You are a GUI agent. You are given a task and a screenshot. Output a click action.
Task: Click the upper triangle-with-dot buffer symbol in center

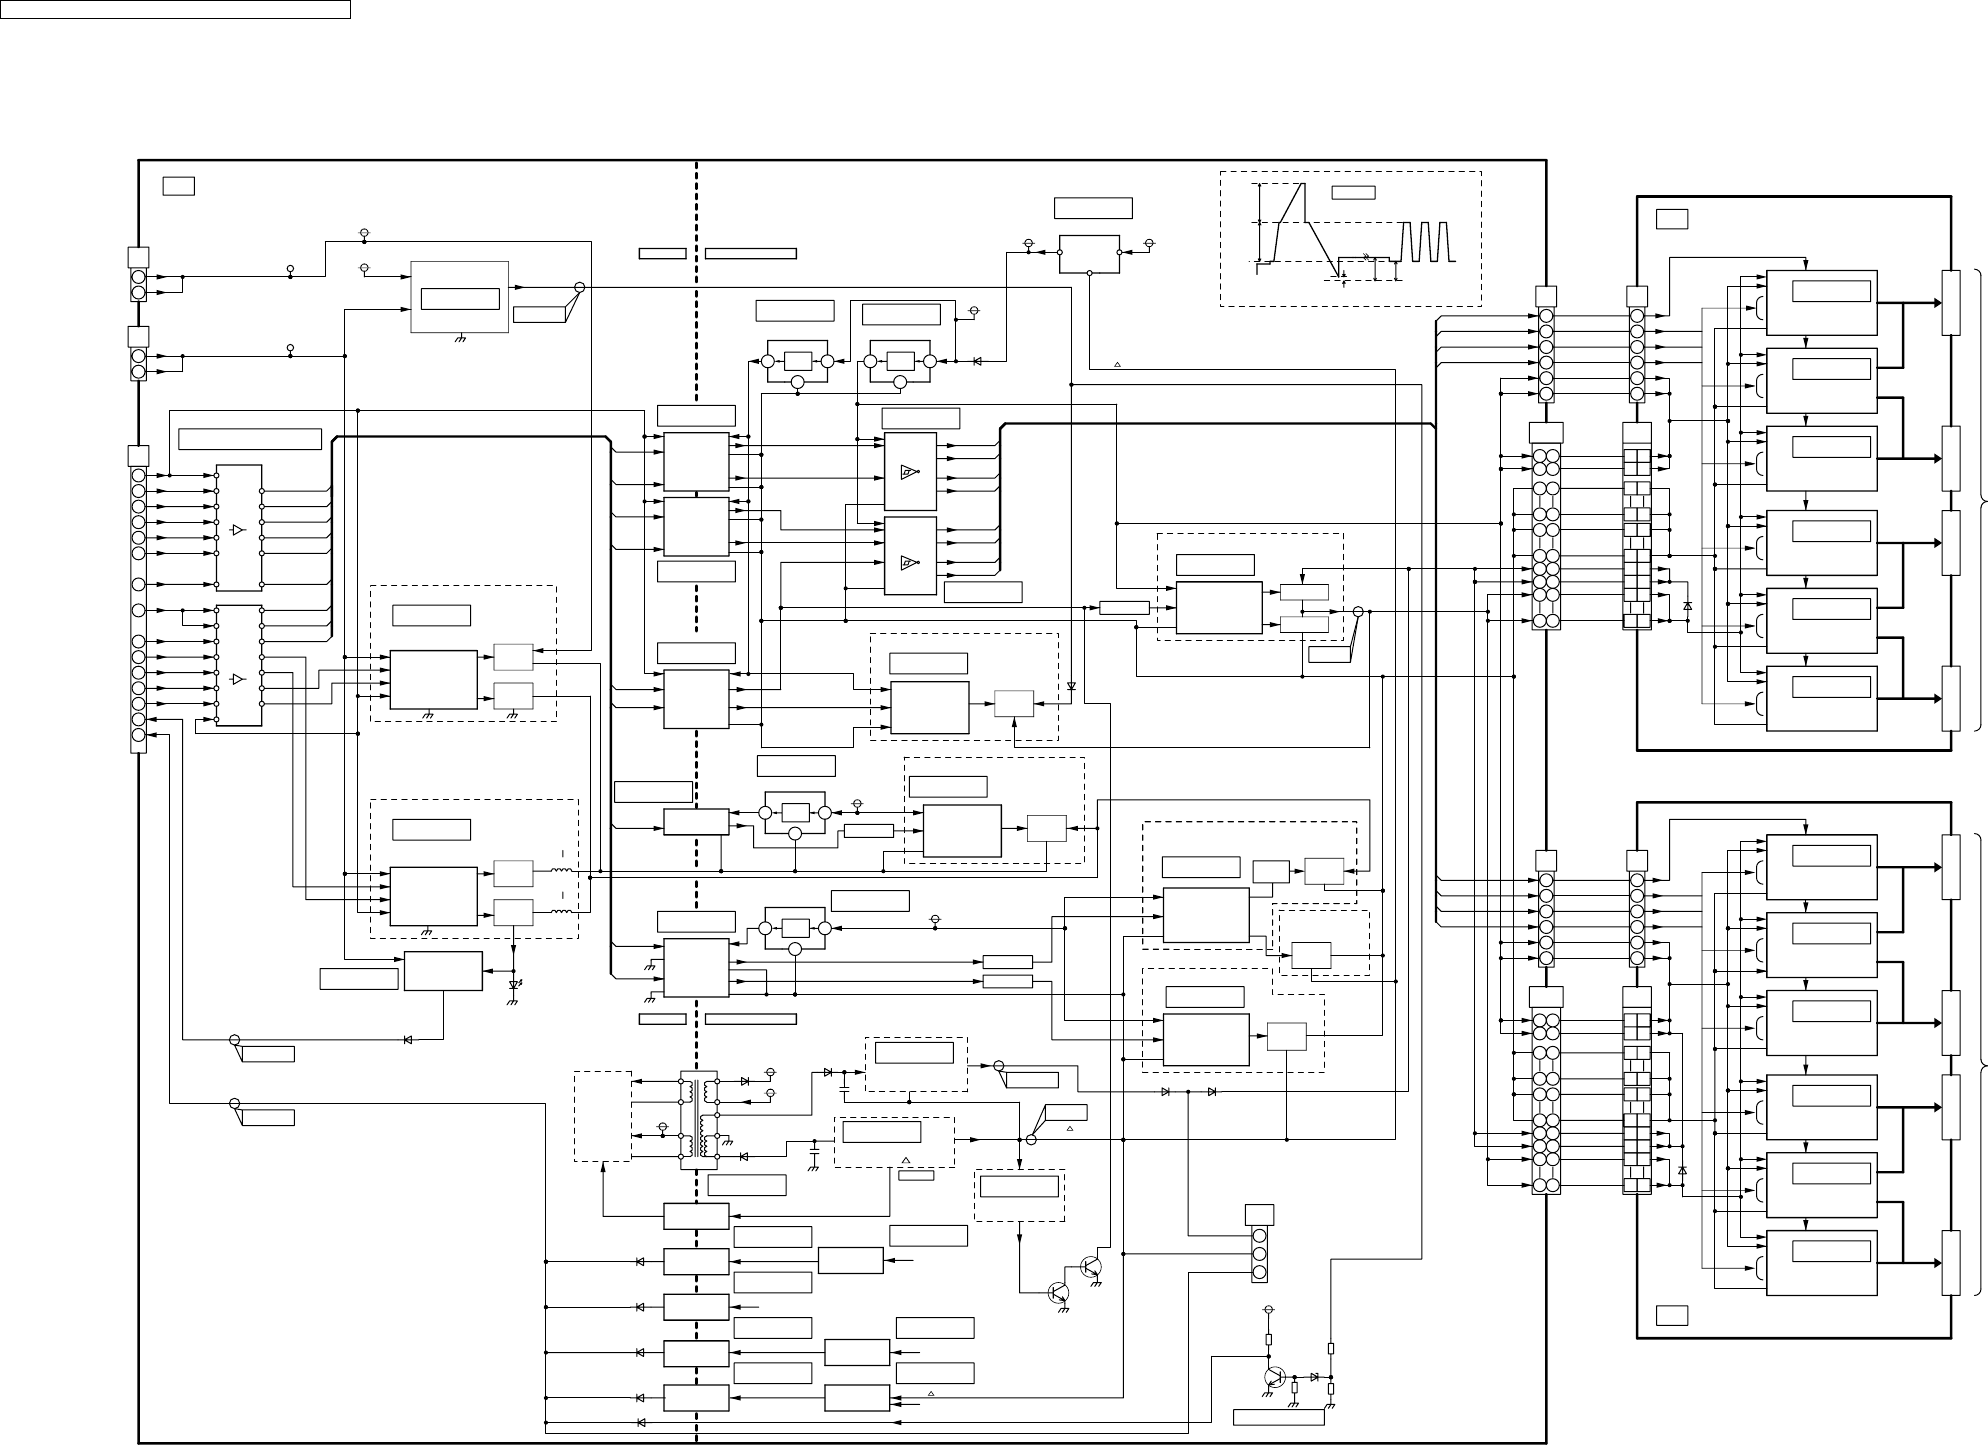tap(908, 472)
